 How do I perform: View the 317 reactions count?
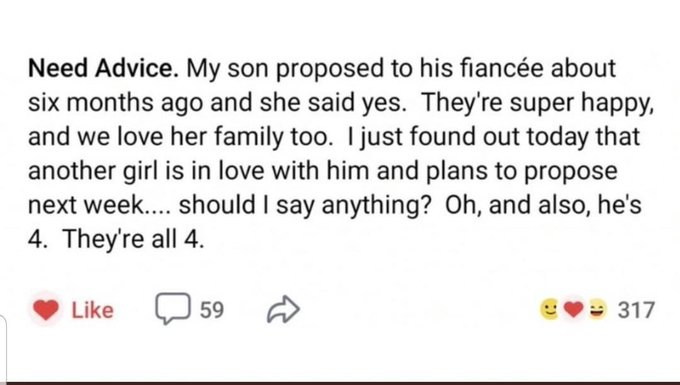[636, 310]
